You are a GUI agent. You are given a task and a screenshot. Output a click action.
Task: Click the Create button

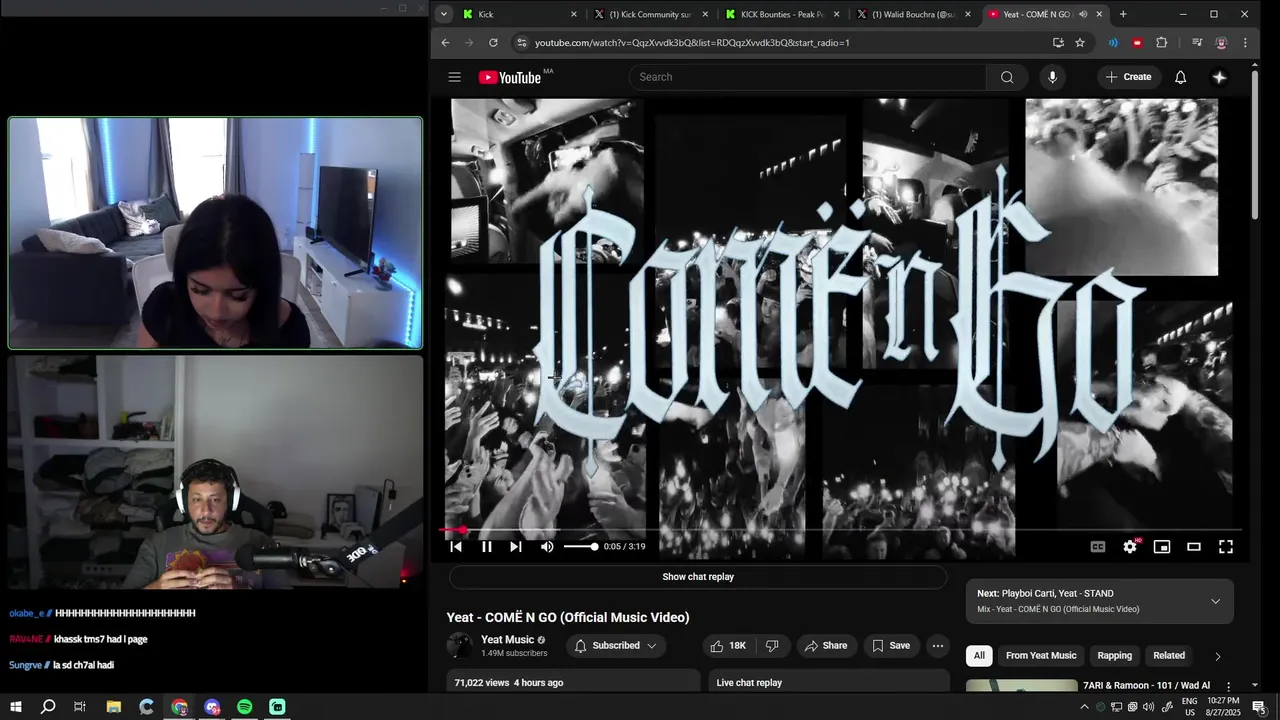point(1128,77)
